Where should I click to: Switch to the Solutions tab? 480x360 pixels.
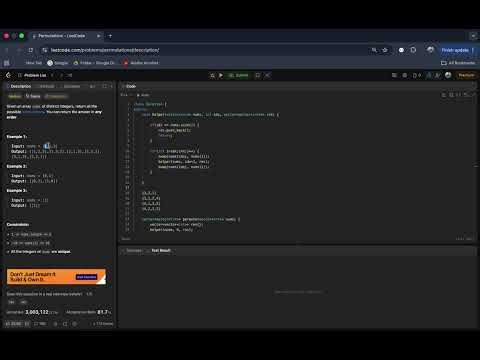(x=71, y=86)
